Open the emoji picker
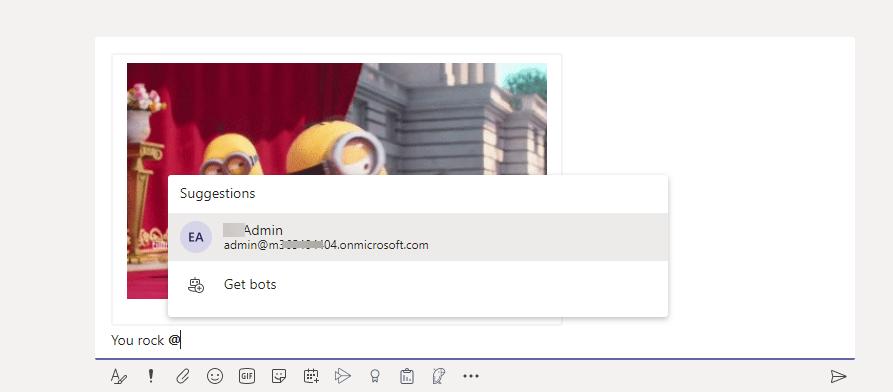The image size is (893, 392). (215, 376)
